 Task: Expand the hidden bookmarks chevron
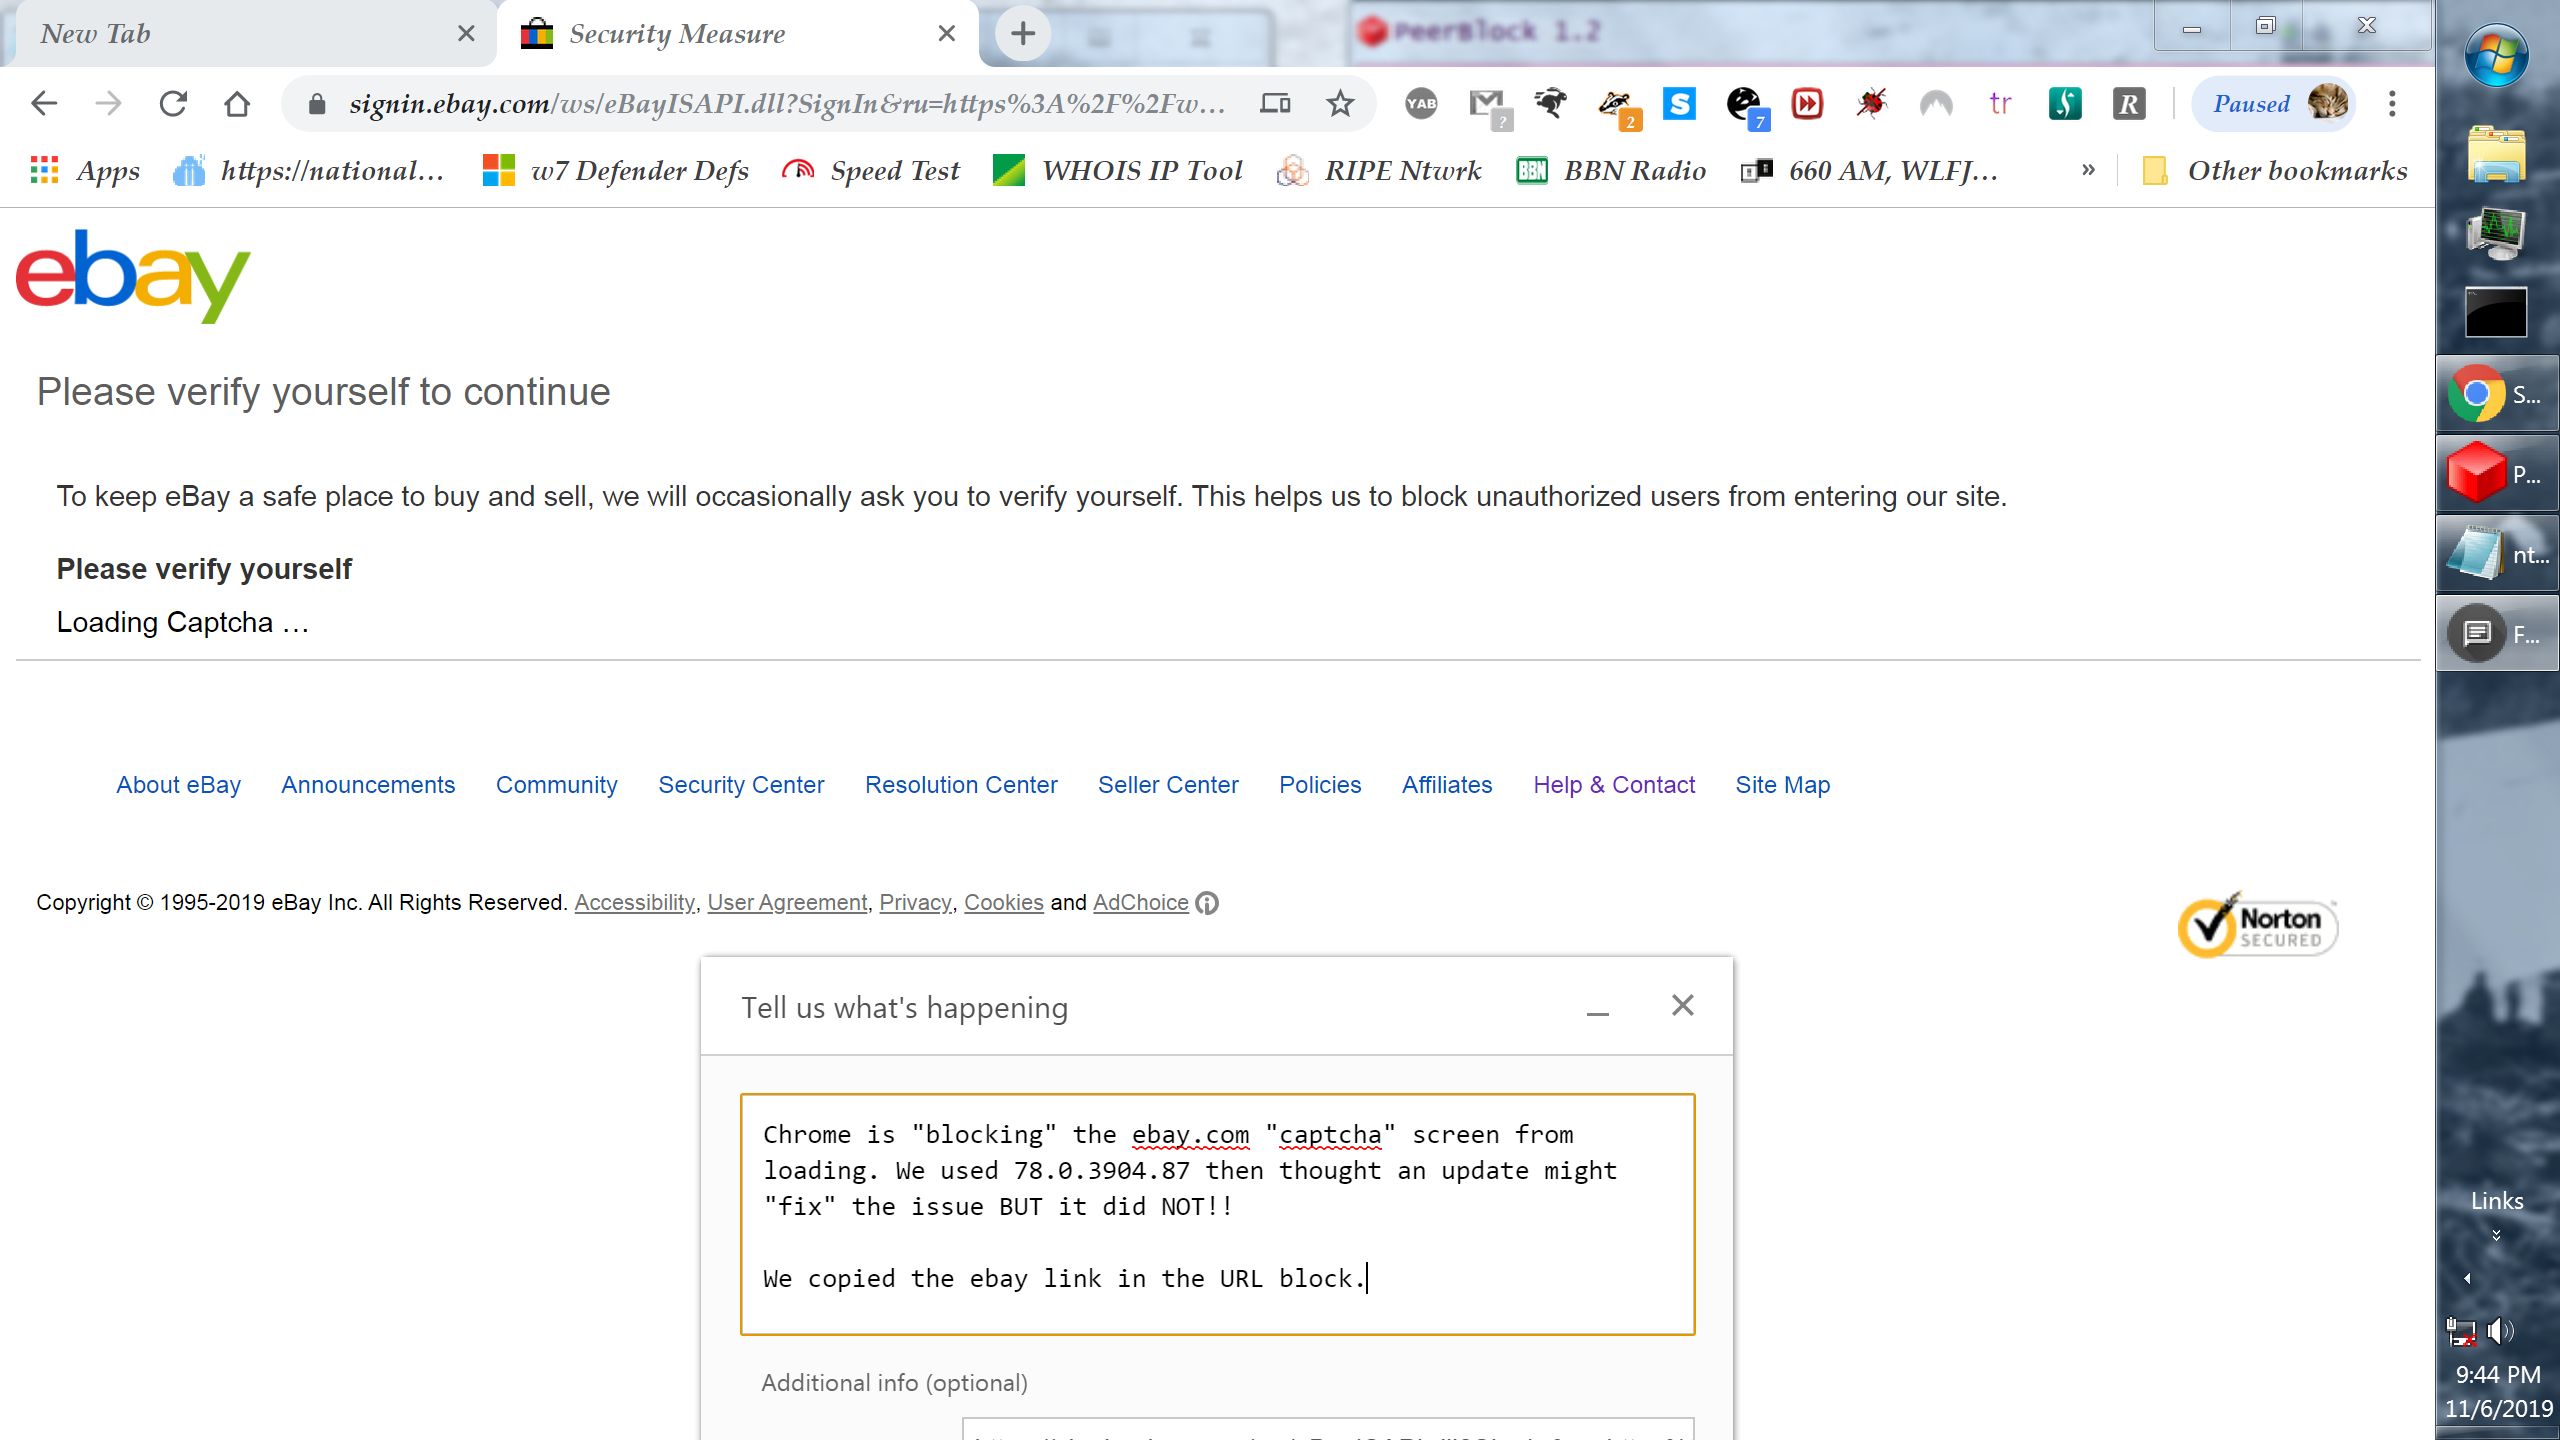[2088, 170]
